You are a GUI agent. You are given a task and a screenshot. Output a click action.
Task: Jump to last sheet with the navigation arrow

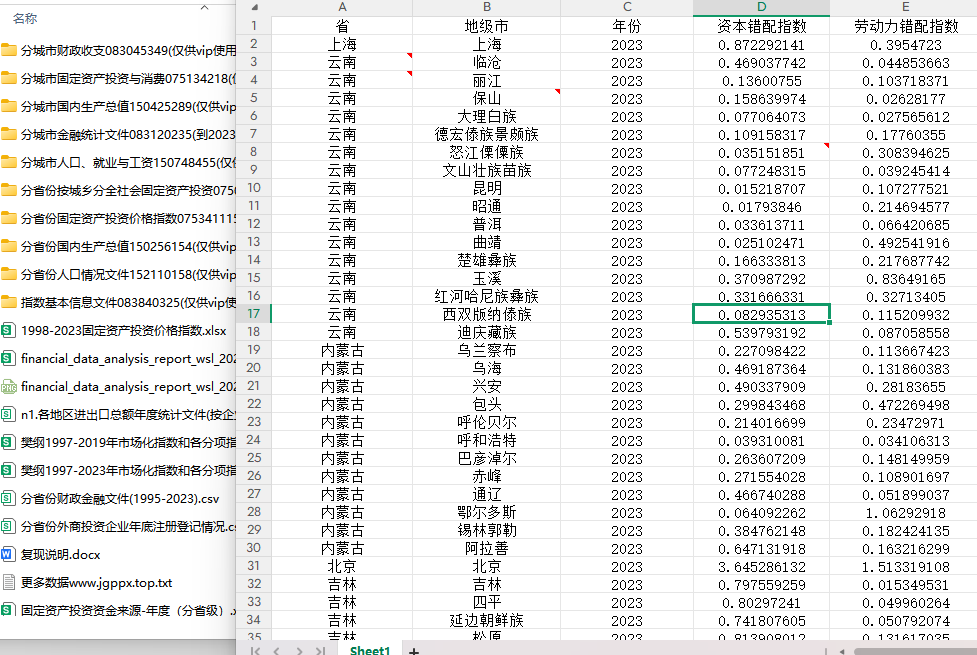point(320,651)
